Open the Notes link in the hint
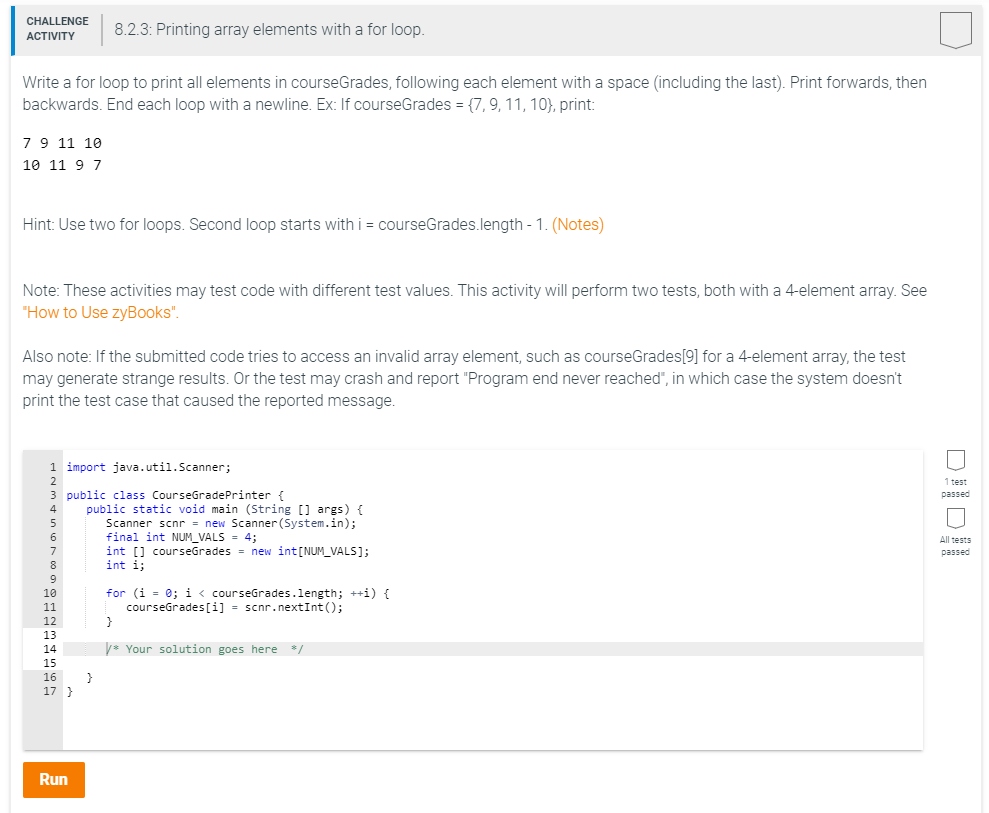The width and height of the screenshot is (989, 813). tap(579, 224)
